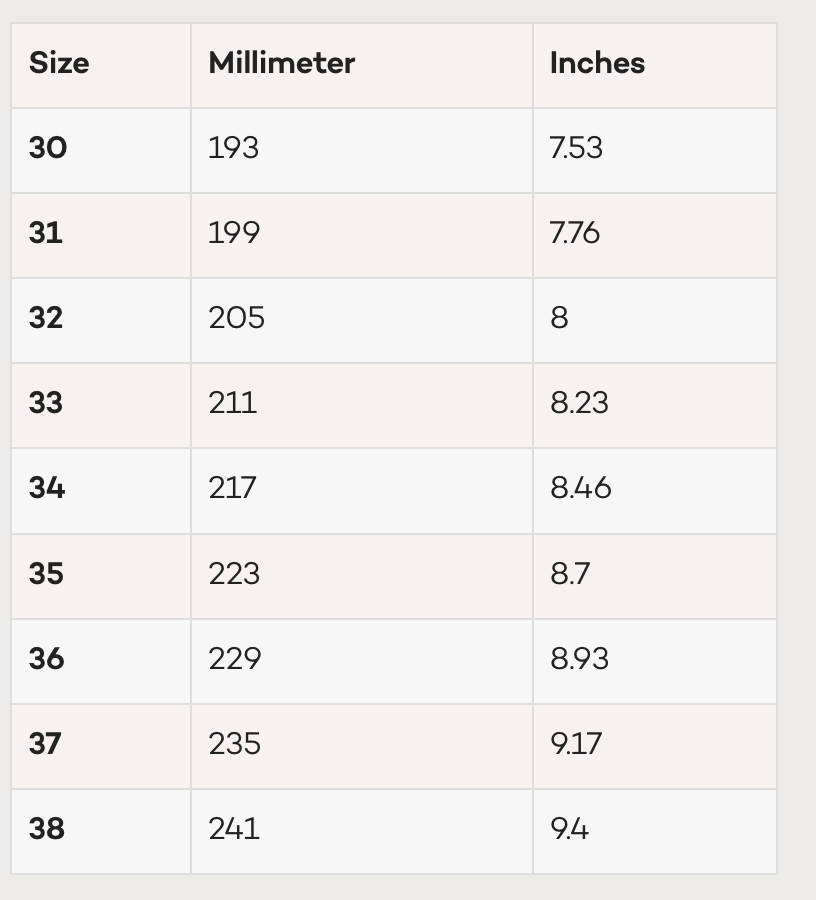Click the 7.53 inches cell
The height and width of the screenshot is (900, 816).
576,148
